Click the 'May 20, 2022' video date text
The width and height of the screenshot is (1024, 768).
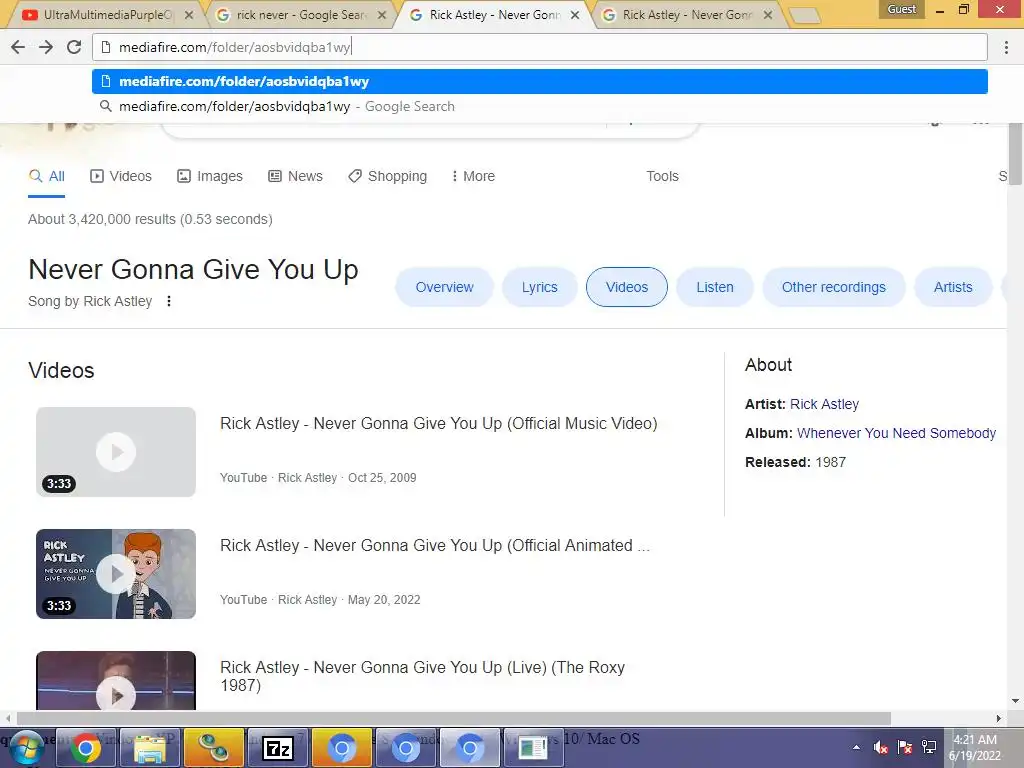click(x=384, y=600)
